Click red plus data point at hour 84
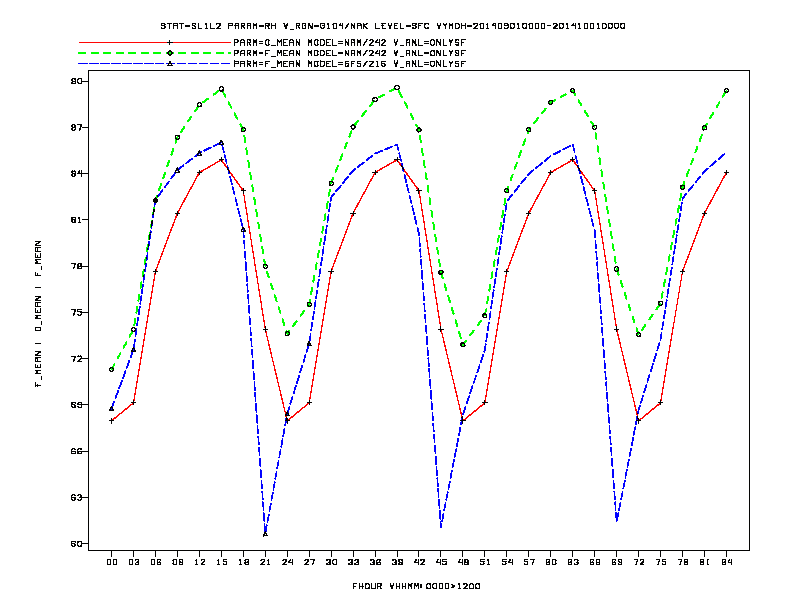 coord(726,173)
